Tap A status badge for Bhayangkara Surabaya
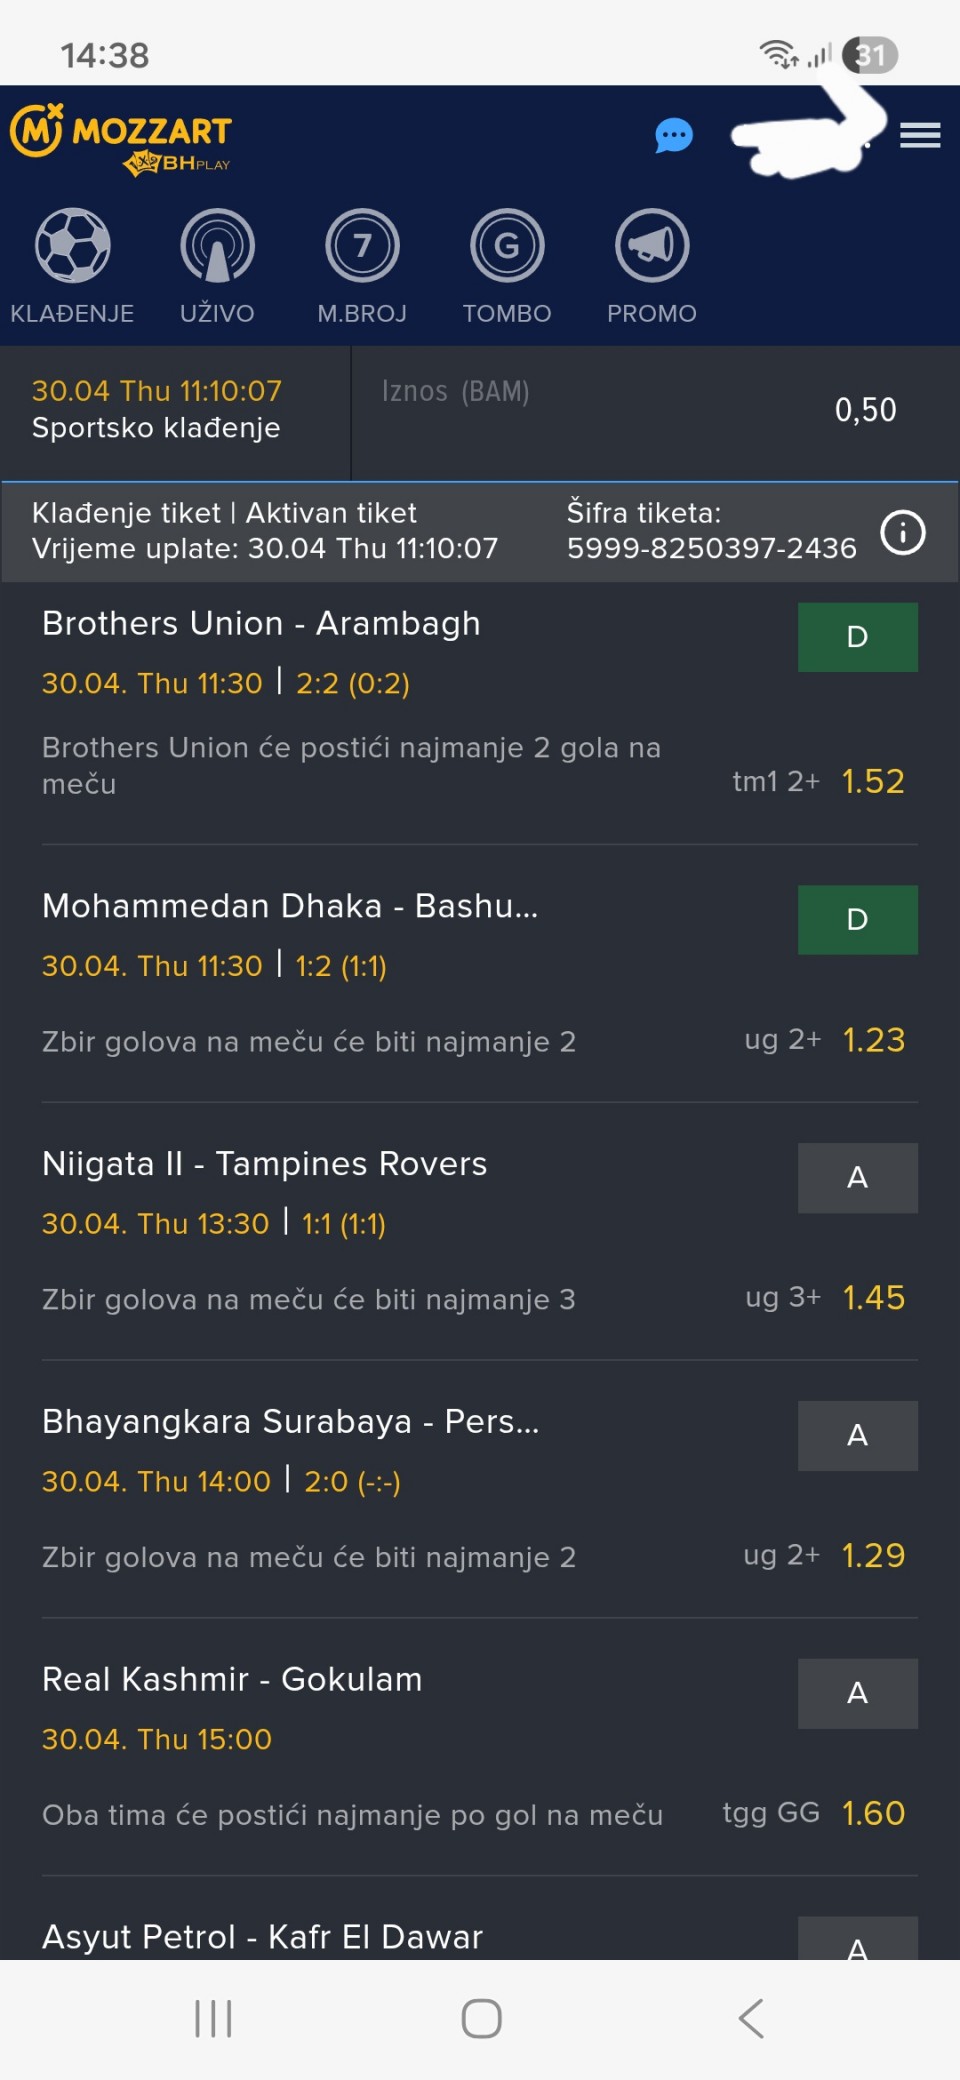960x2080 pixels. coord(857,1436)
